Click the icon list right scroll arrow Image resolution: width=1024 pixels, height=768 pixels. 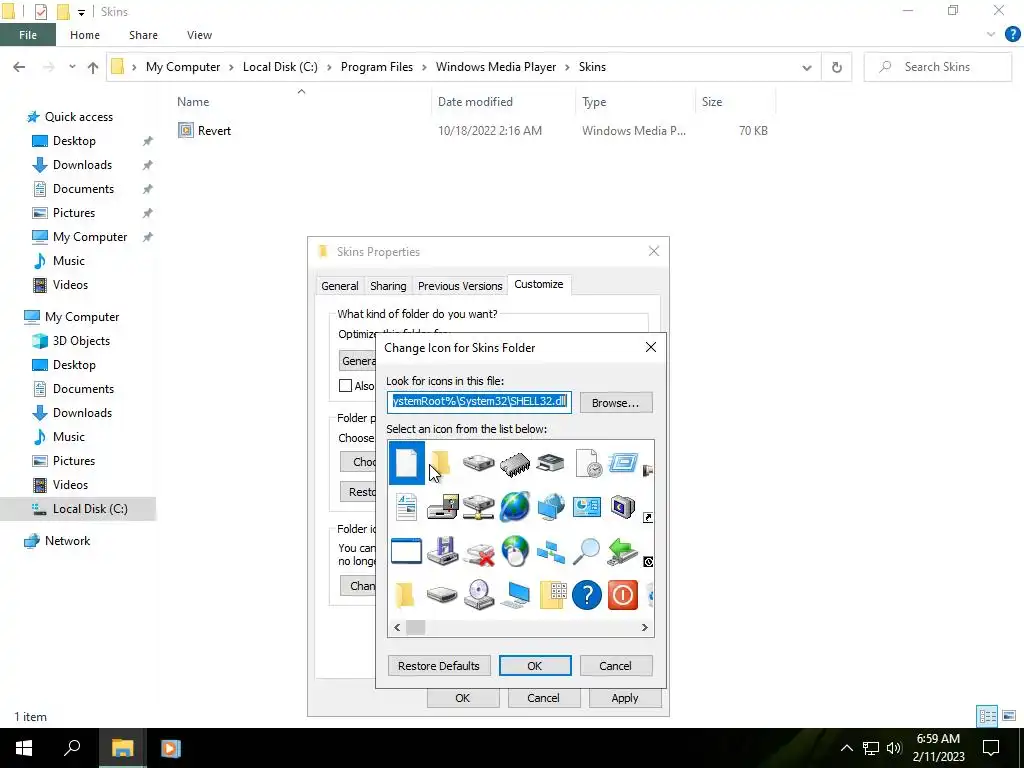point(645,628)
